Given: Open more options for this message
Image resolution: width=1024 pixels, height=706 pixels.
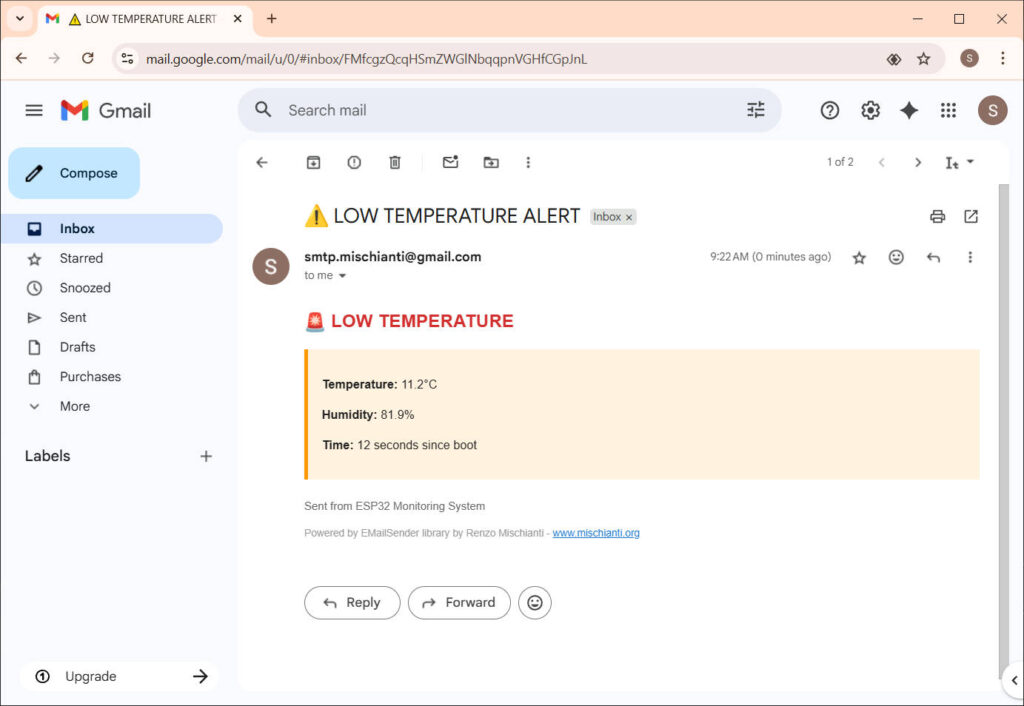Looking at the screenshot, I should (969, 257).
